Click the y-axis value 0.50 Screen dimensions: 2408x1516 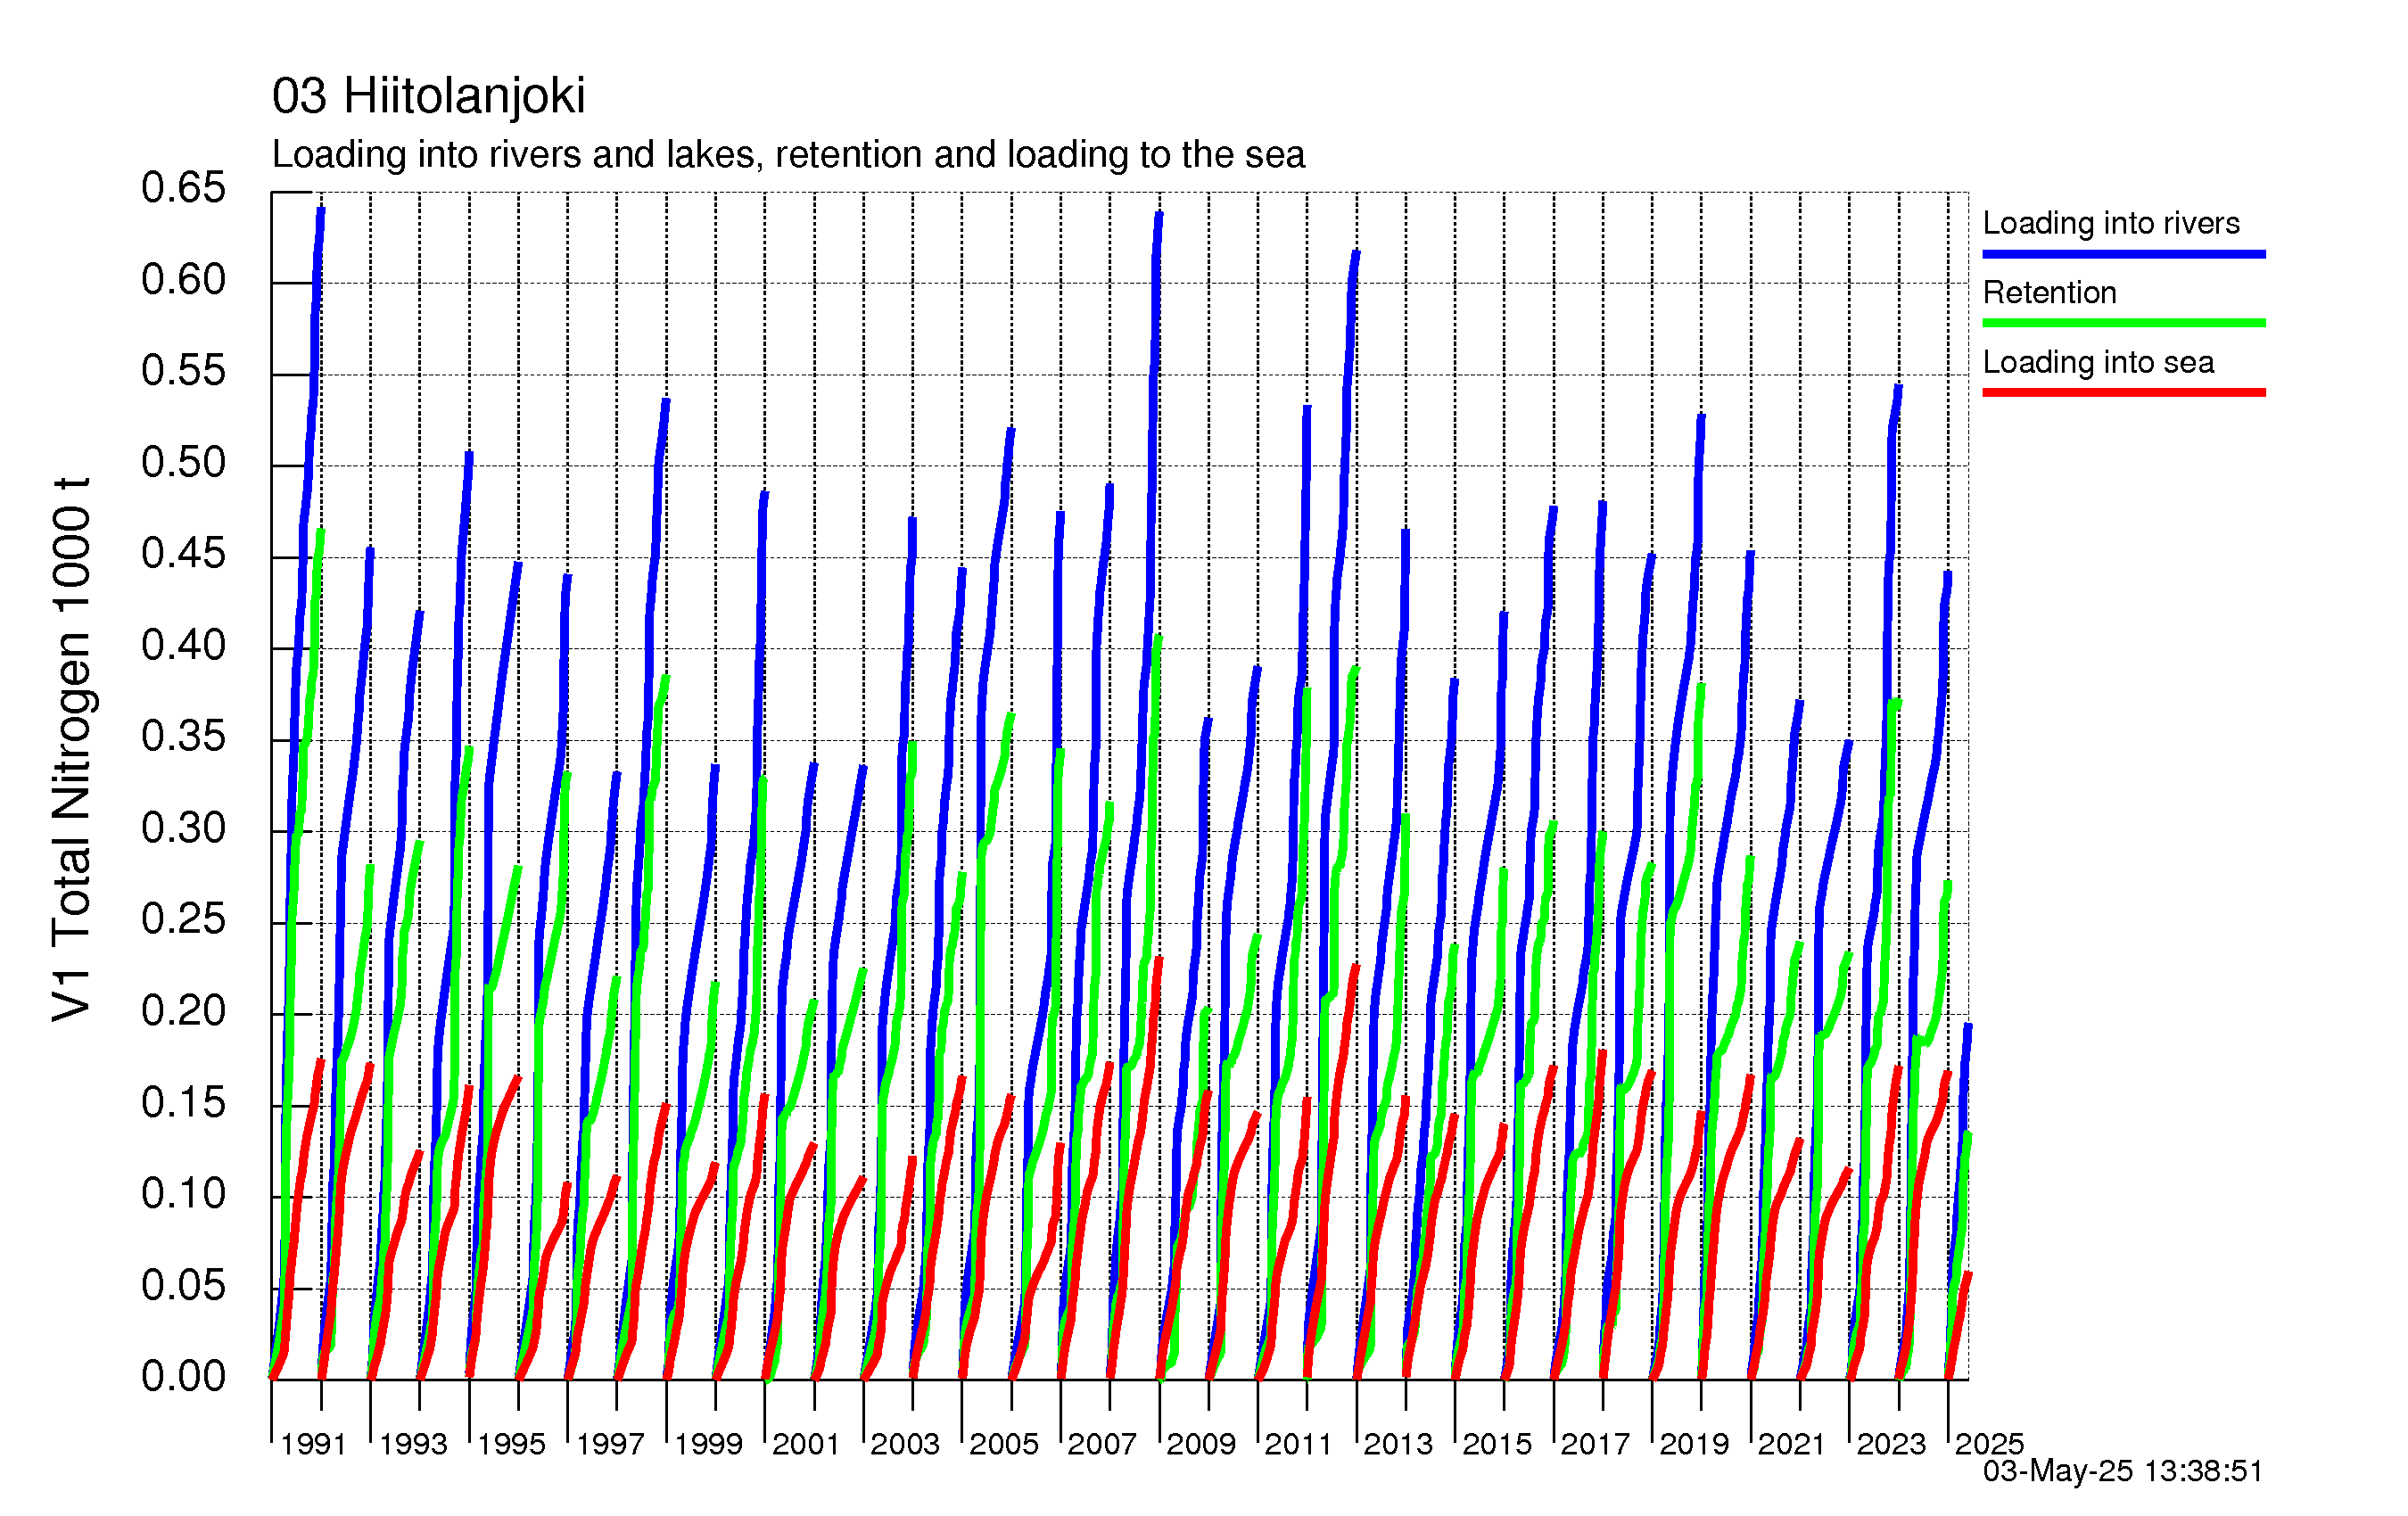click(x=183, y=463)
